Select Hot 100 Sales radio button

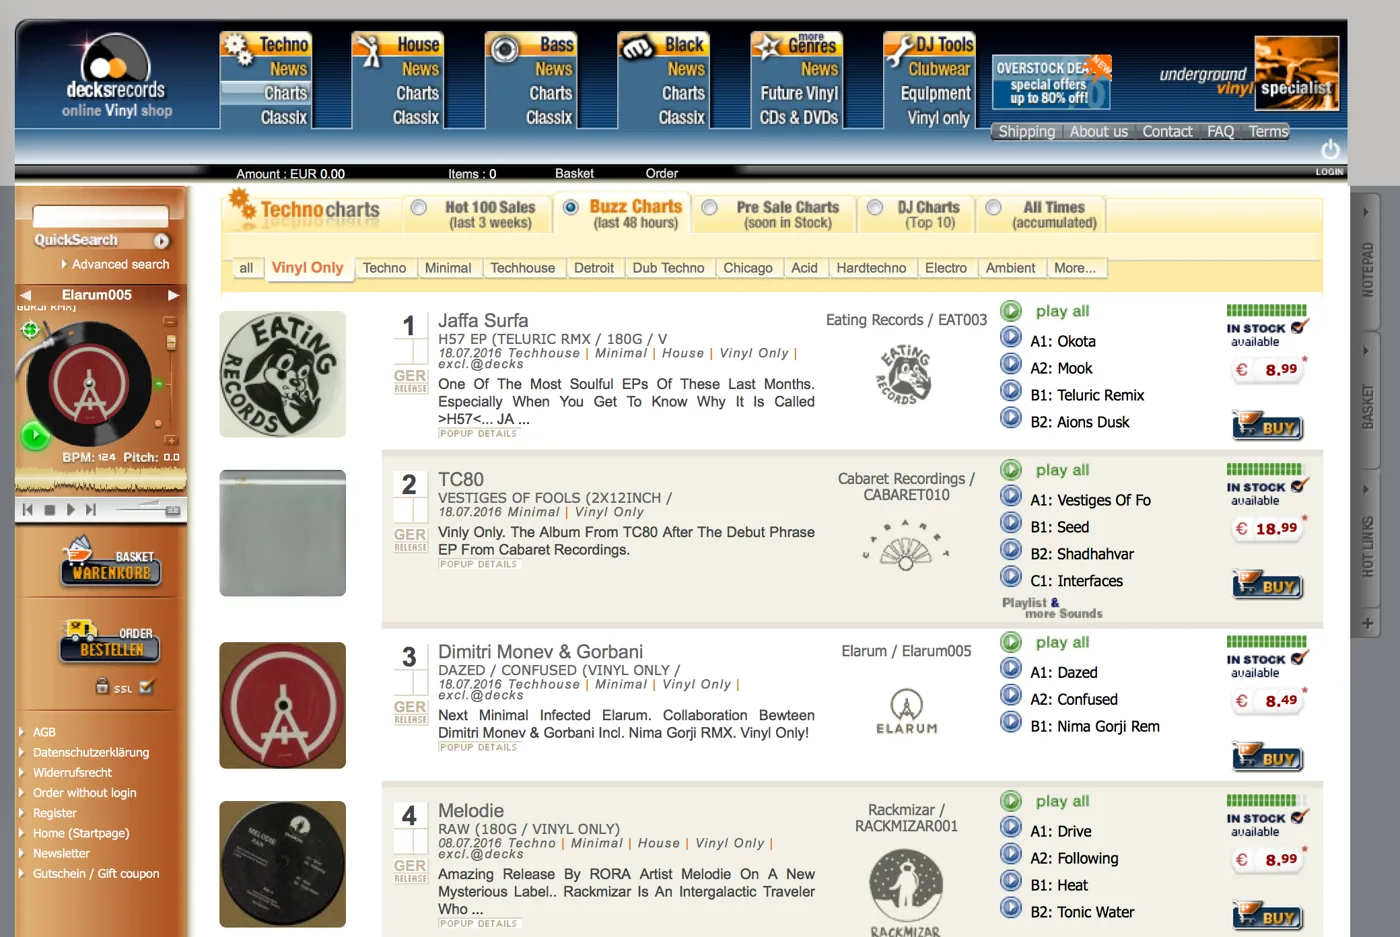coord(419,208)
